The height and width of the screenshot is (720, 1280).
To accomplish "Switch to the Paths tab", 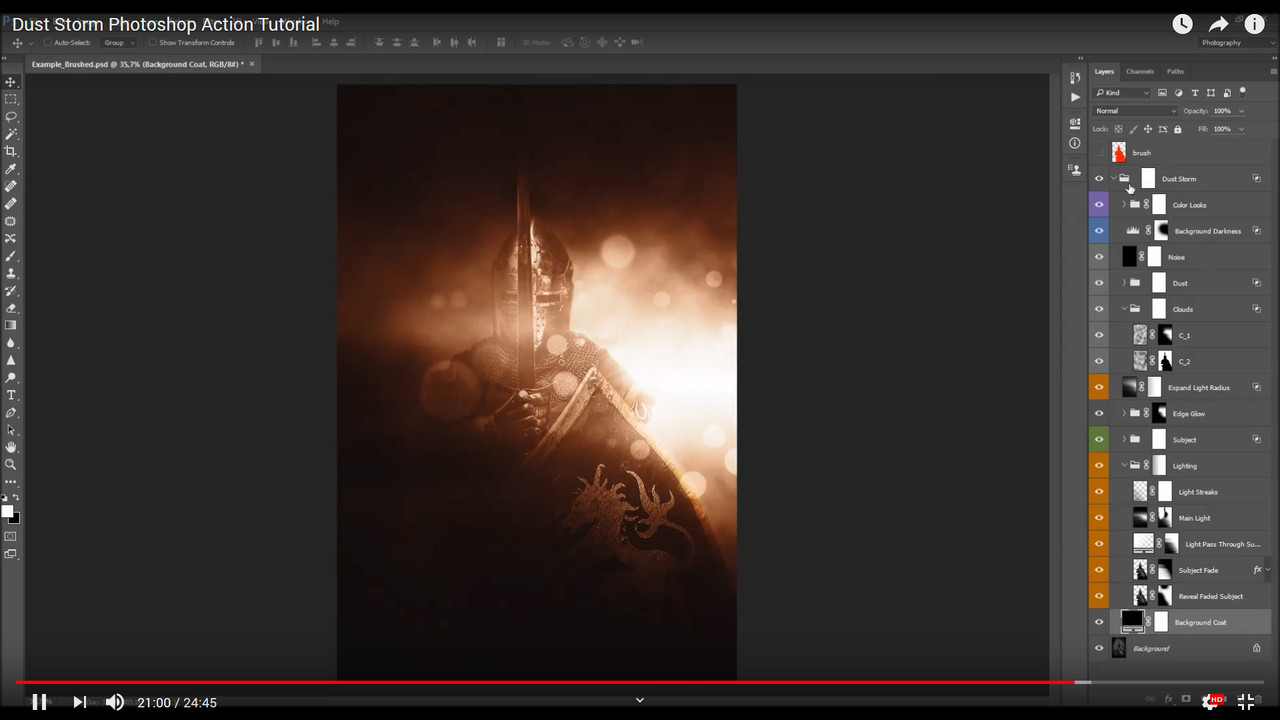I will pyautogui.click(x=1175, y=72).
